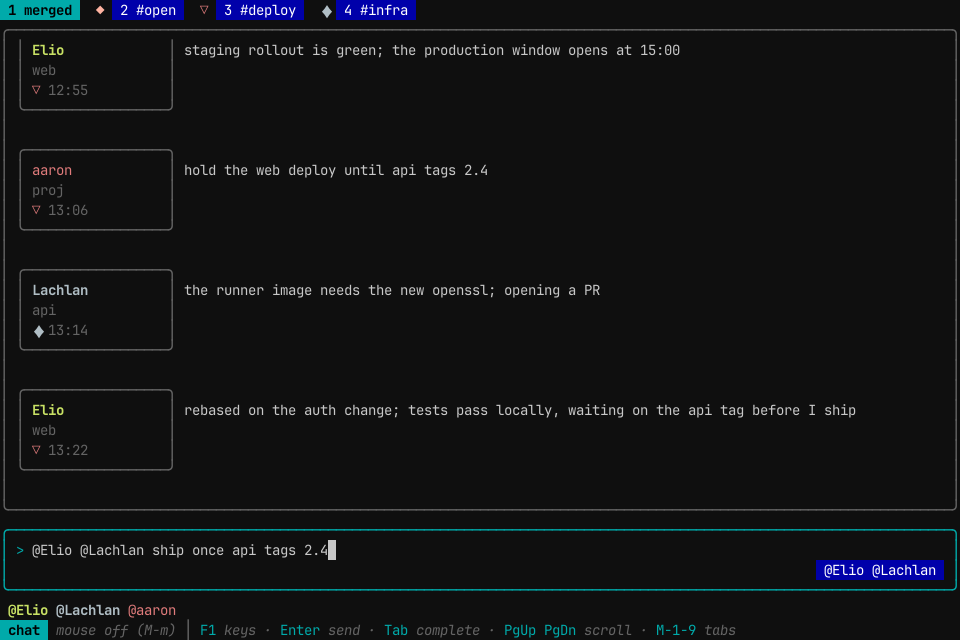Select Elio's name in the 13:22 message card

(48, 410)
